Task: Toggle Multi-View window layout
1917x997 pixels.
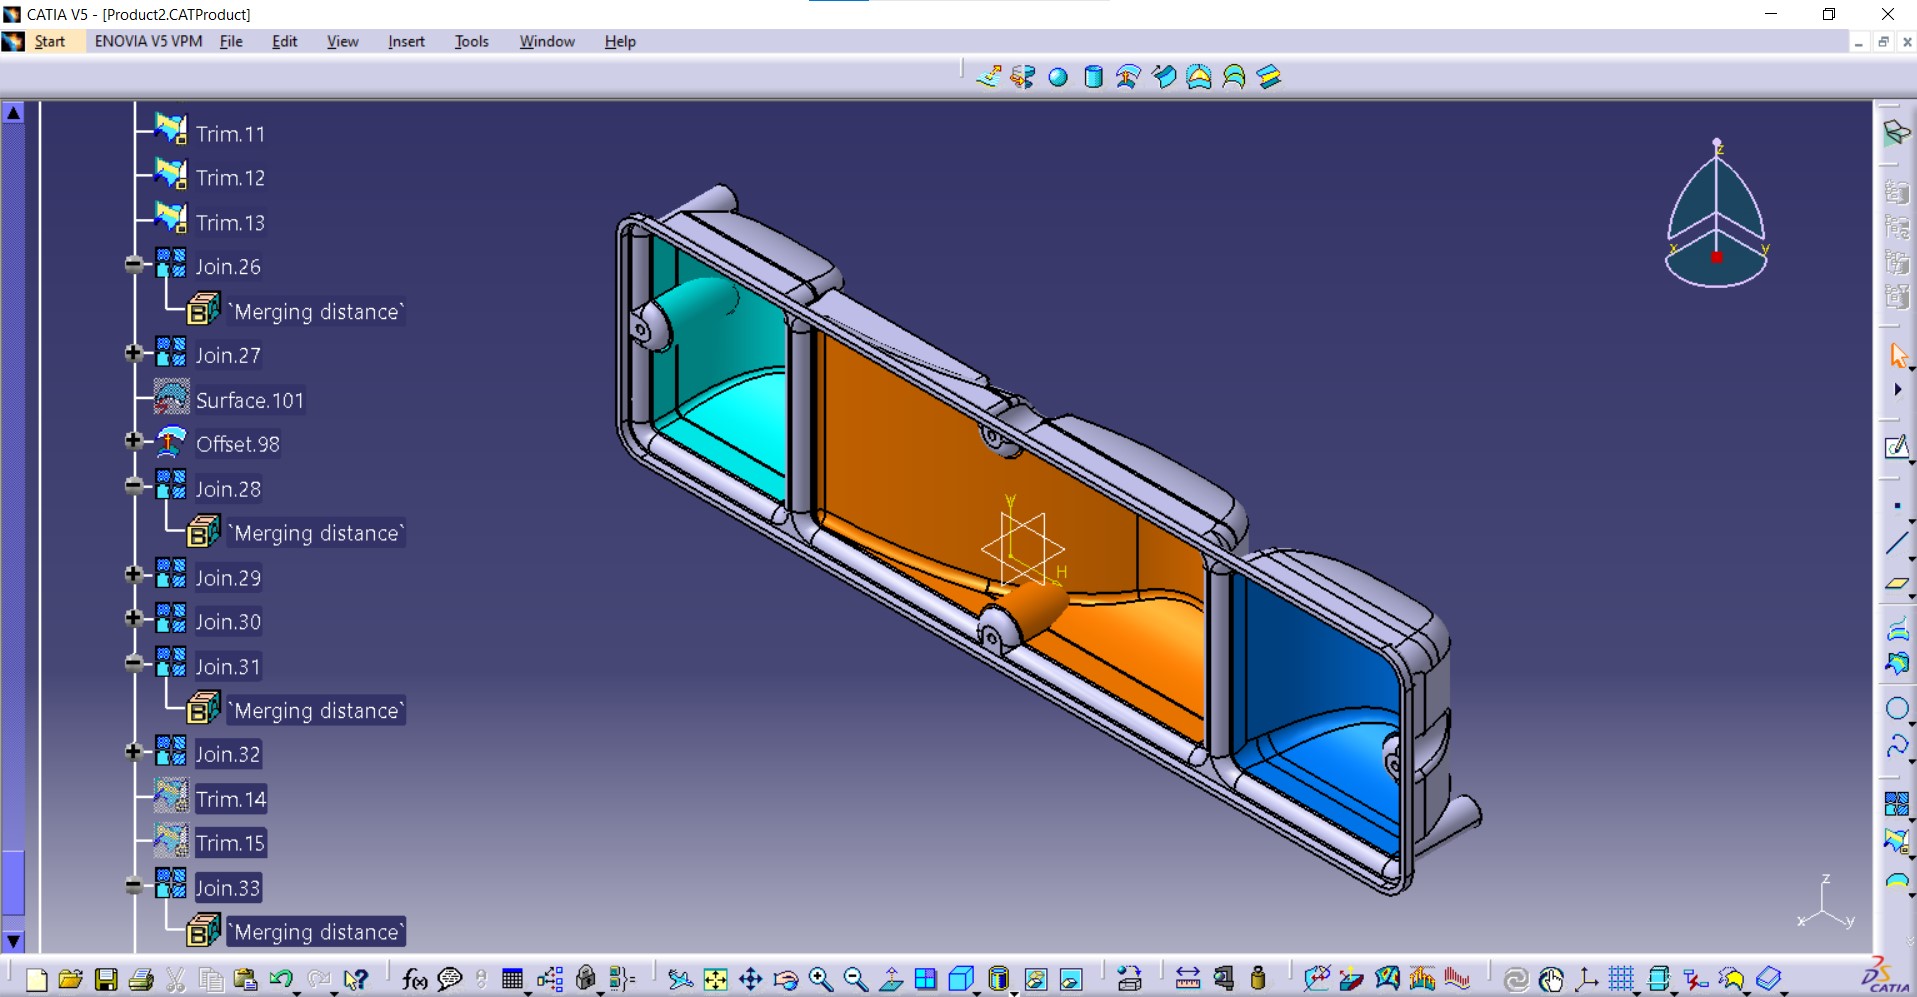Action: pyautogui.click(x=925, y=979)
